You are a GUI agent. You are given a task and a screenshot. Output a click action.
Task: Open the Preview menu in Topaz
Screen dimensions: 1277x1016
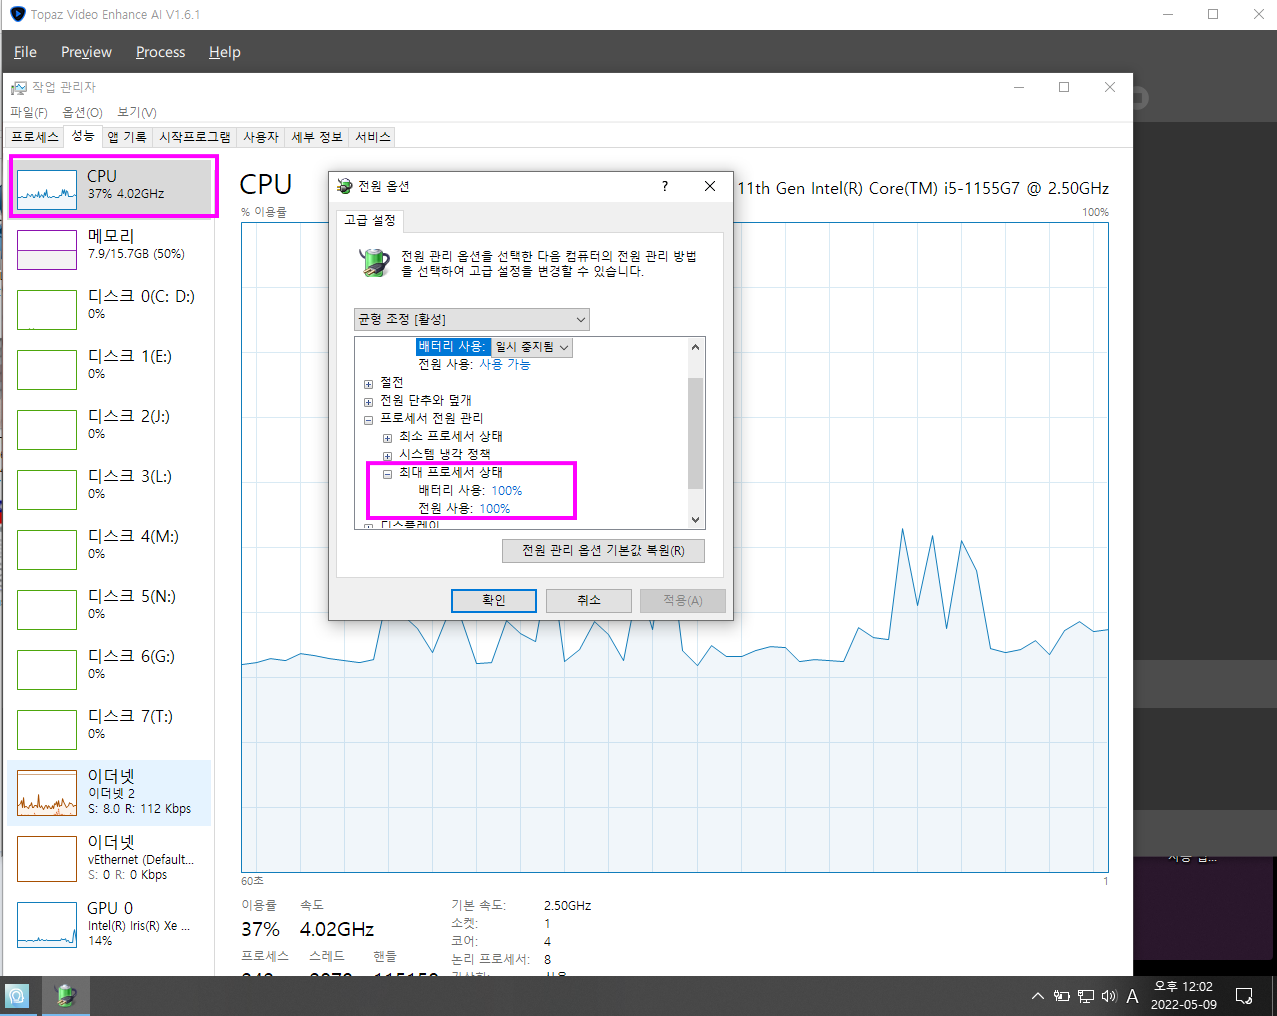(86, 52)
